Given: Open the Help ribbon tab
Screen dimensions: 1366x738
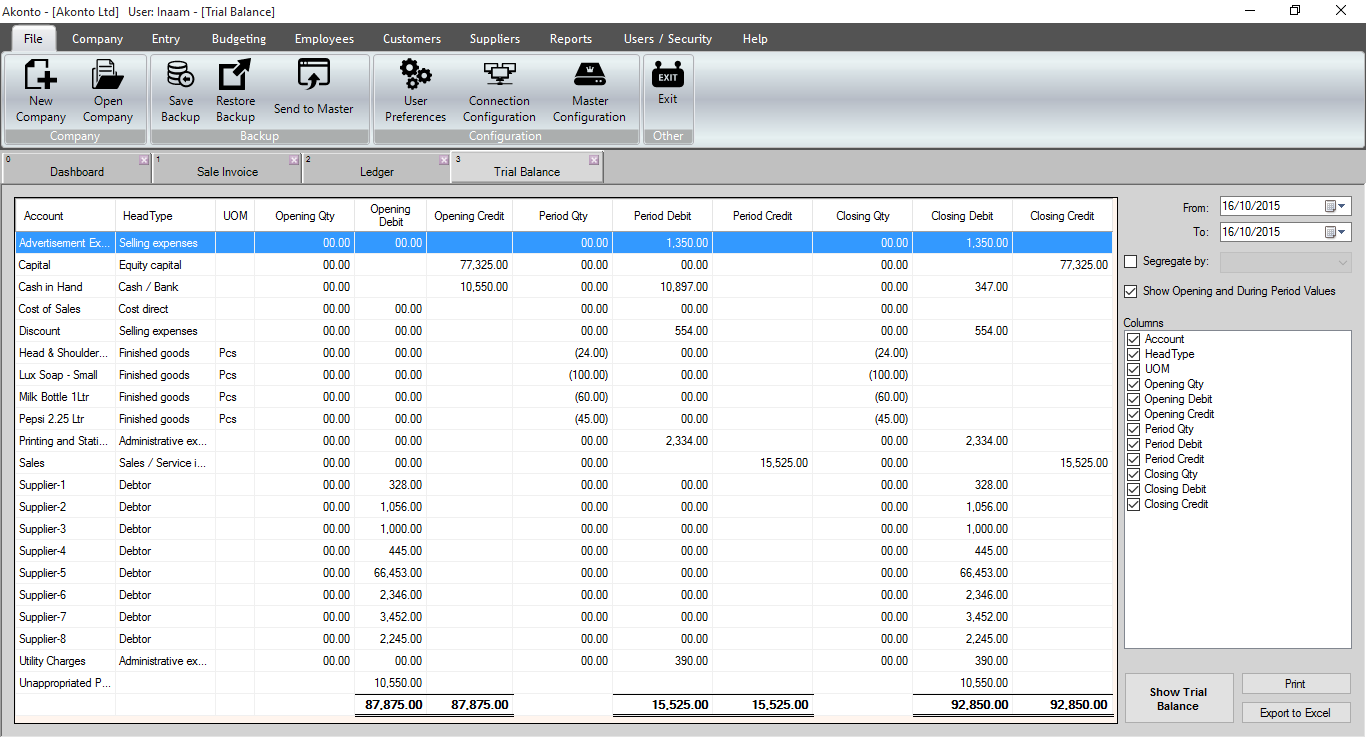Looking at the screenshot, I should point(756,39).
